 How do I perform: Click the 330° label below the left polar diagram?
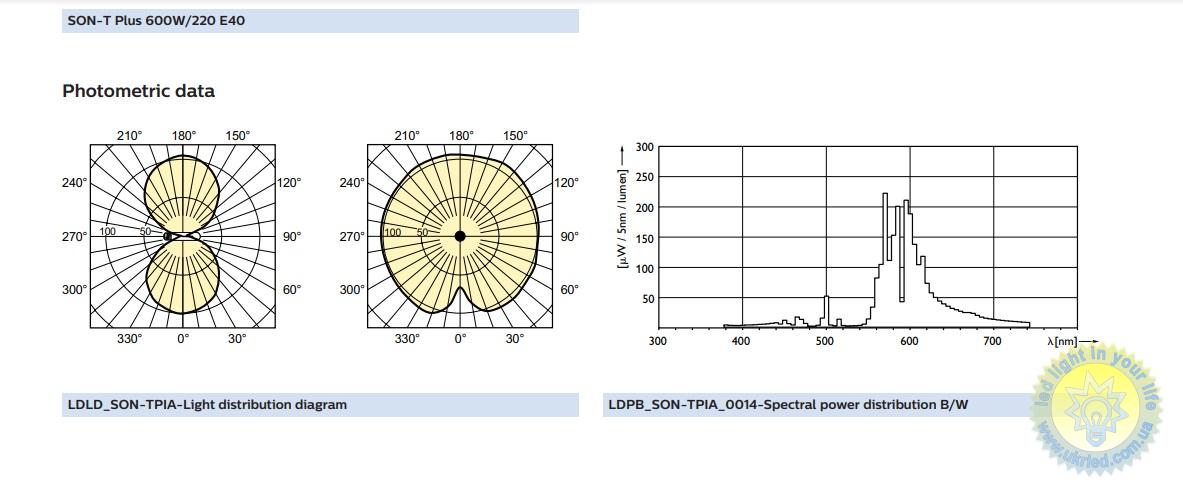pos(129,339)
